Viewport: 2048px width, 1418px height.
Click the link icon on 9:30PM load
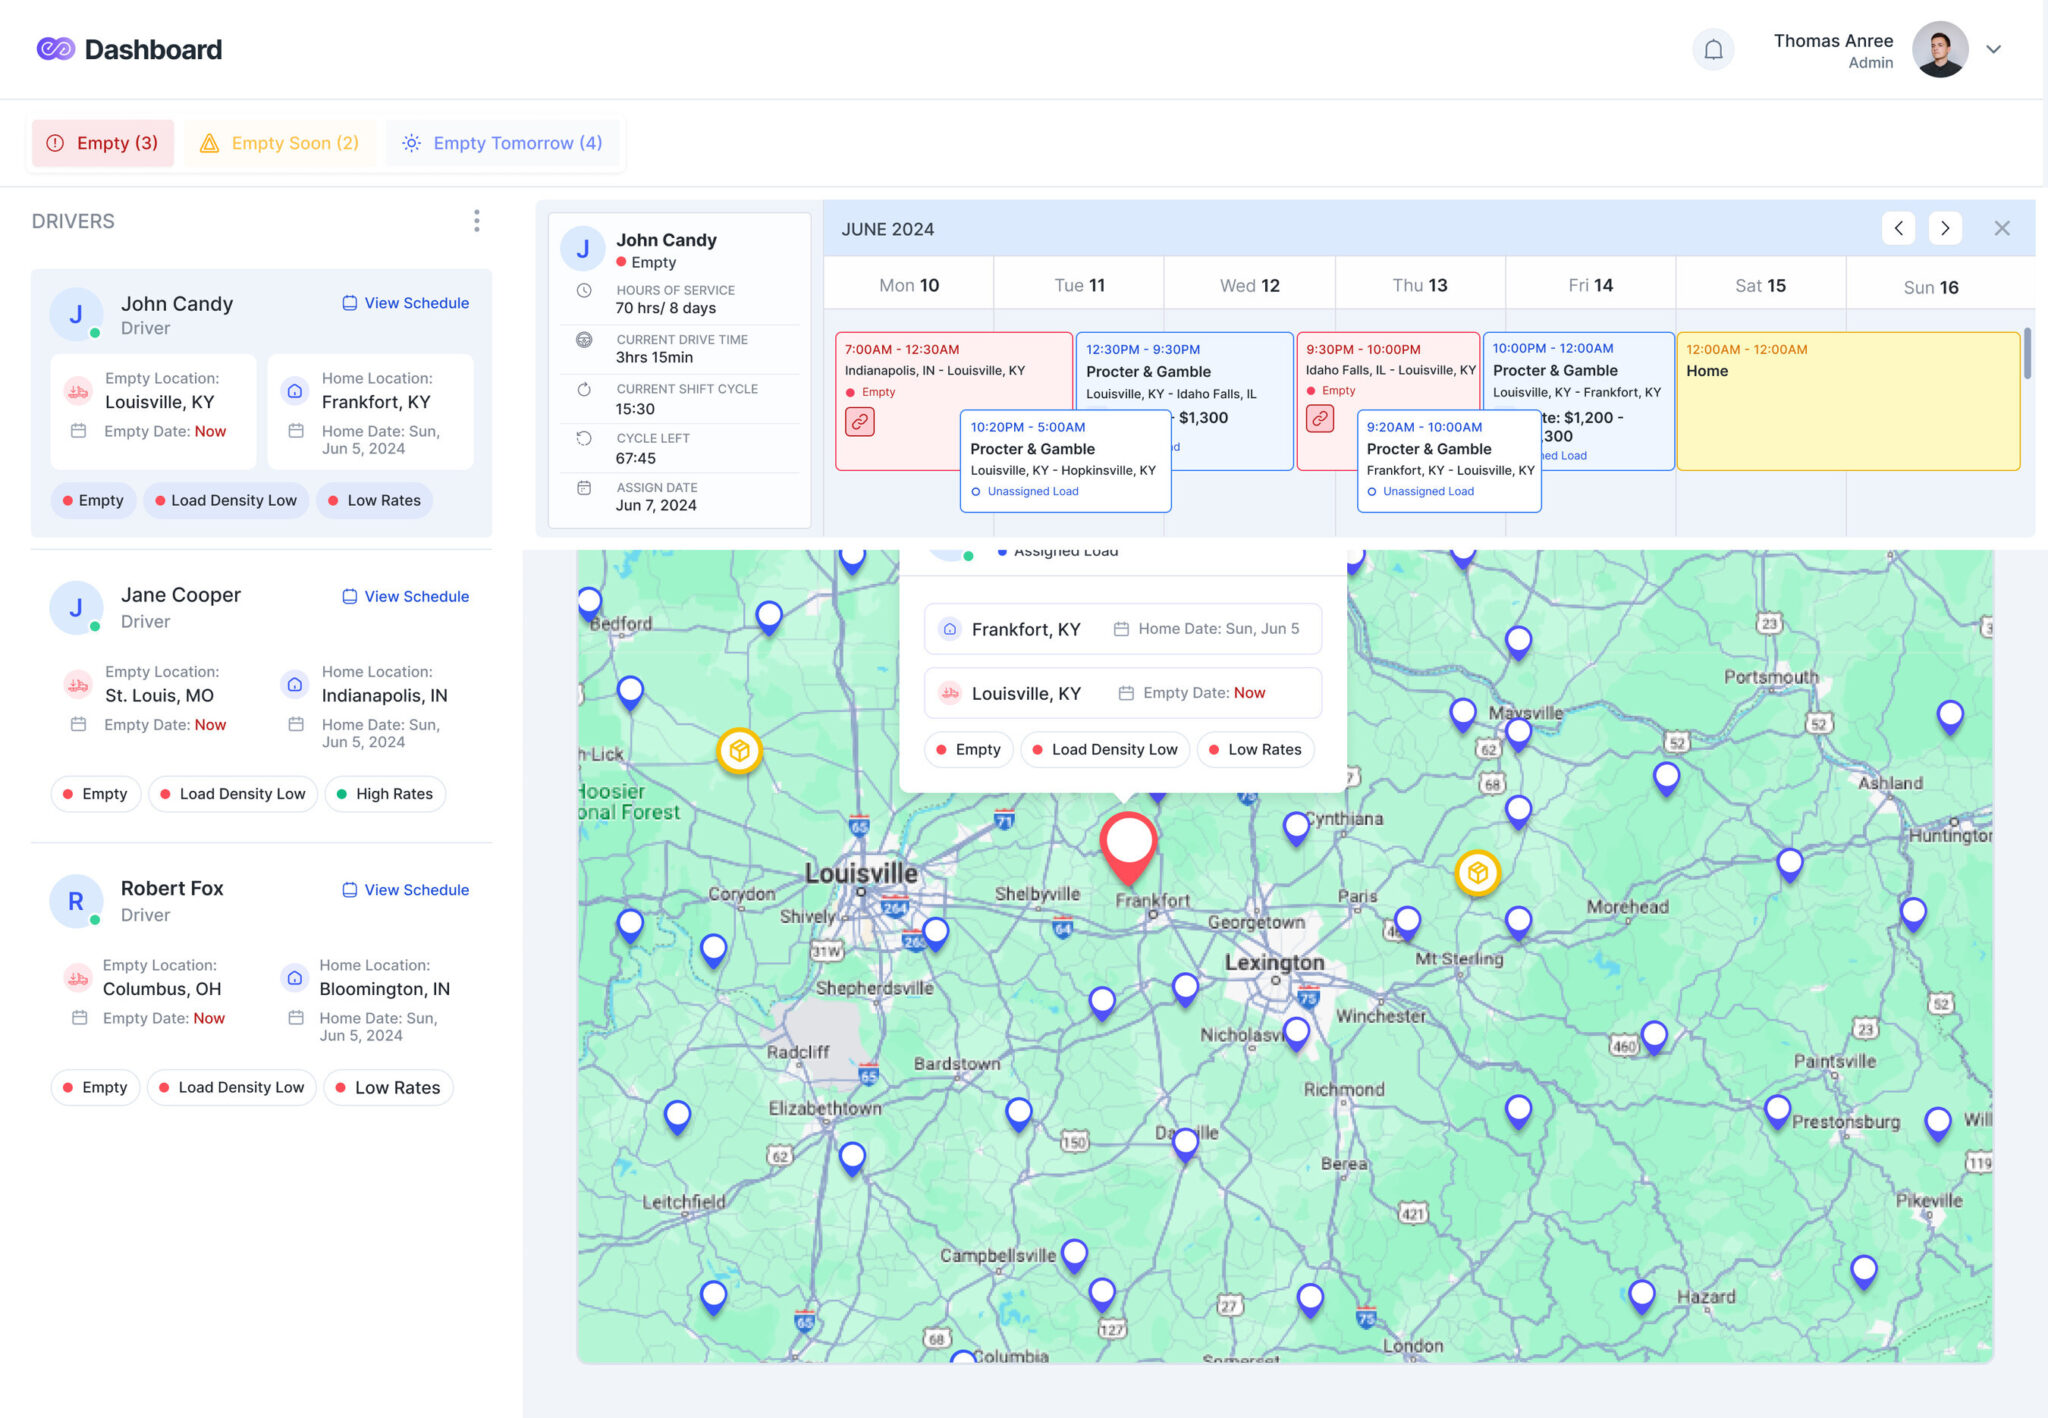coord(1320,419)
